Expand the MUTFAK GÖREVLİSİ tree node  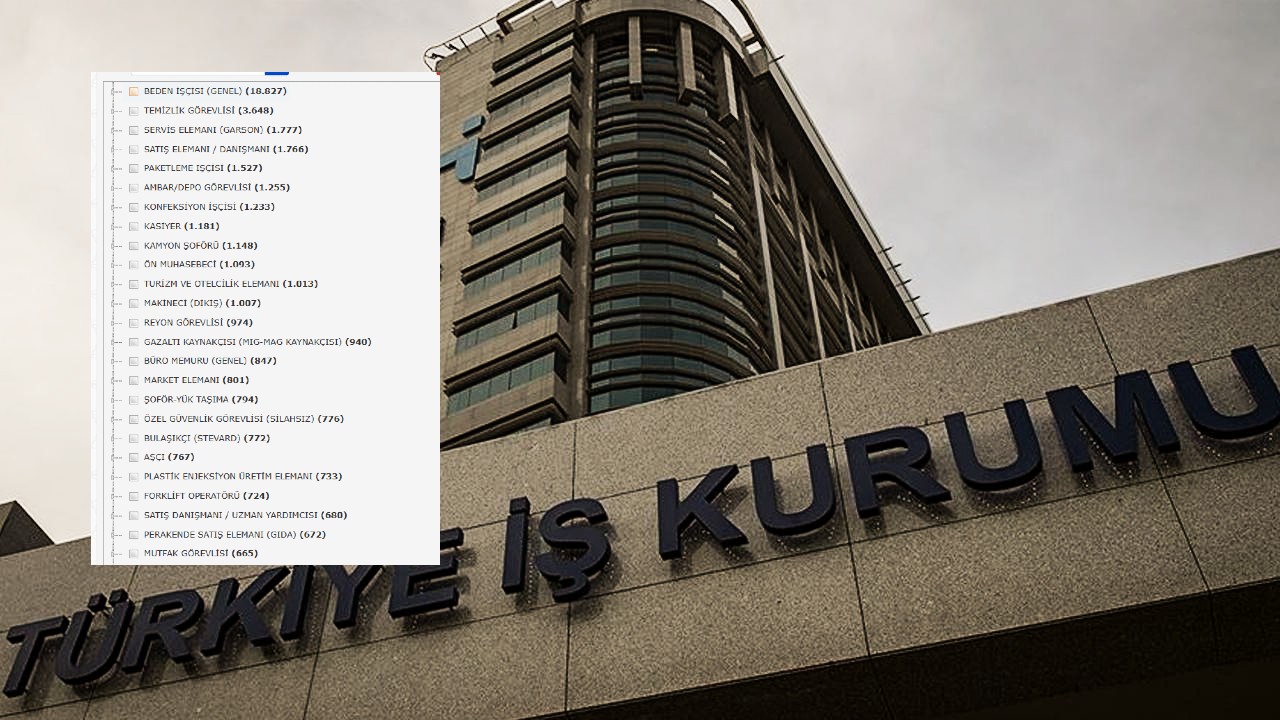(117, 554)
